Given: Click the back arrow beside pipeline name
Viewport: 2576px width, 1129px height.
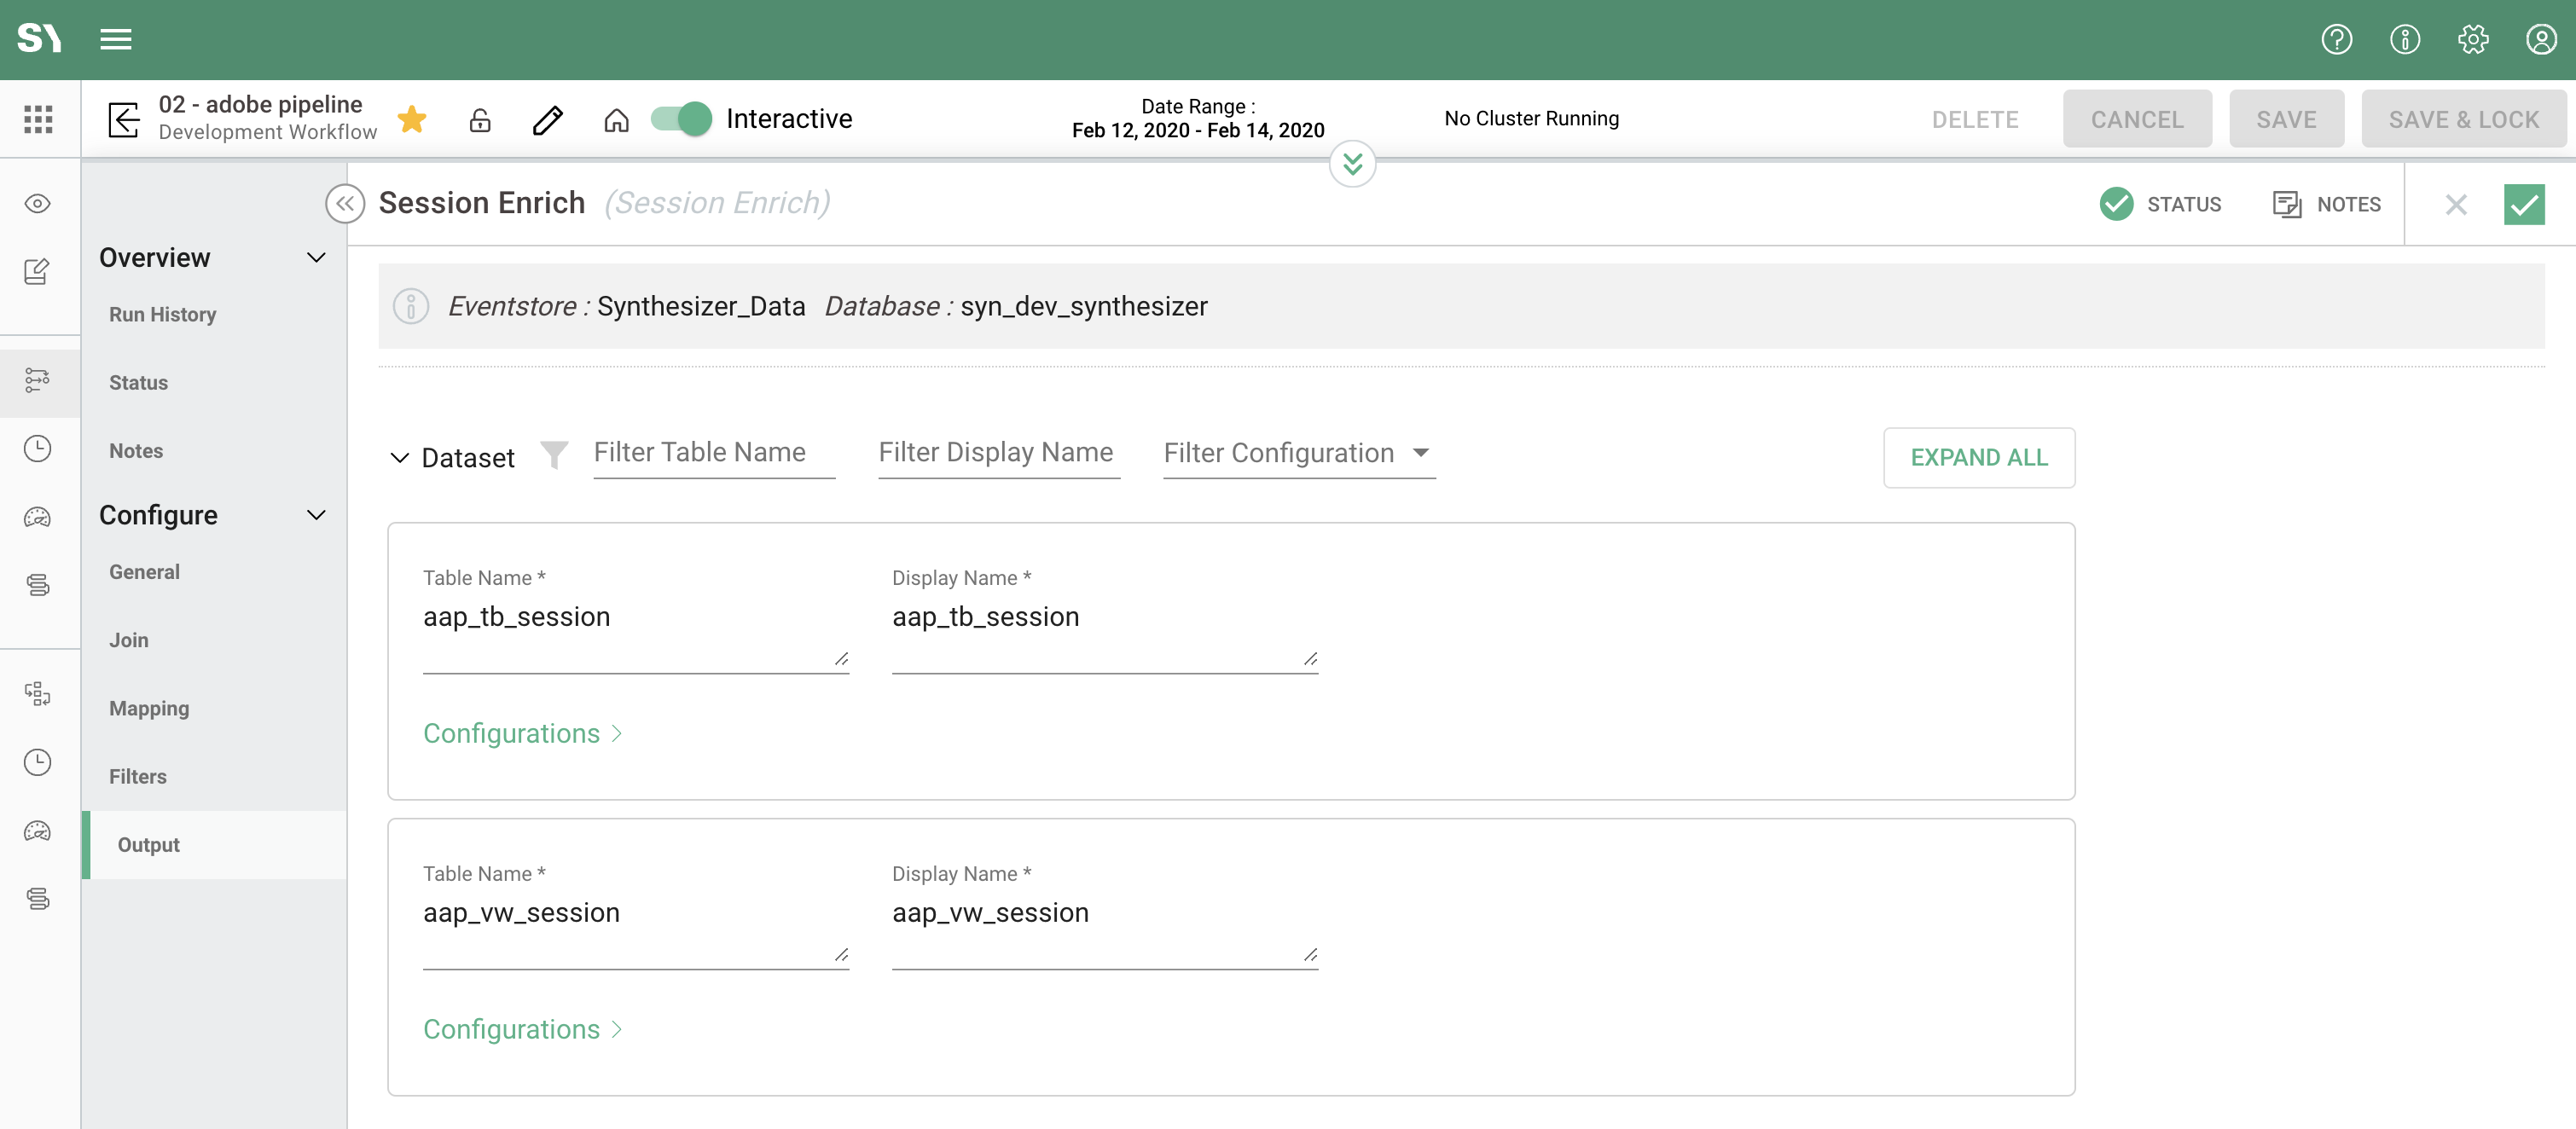Looking at the screenshot, I should click(124, 119).
